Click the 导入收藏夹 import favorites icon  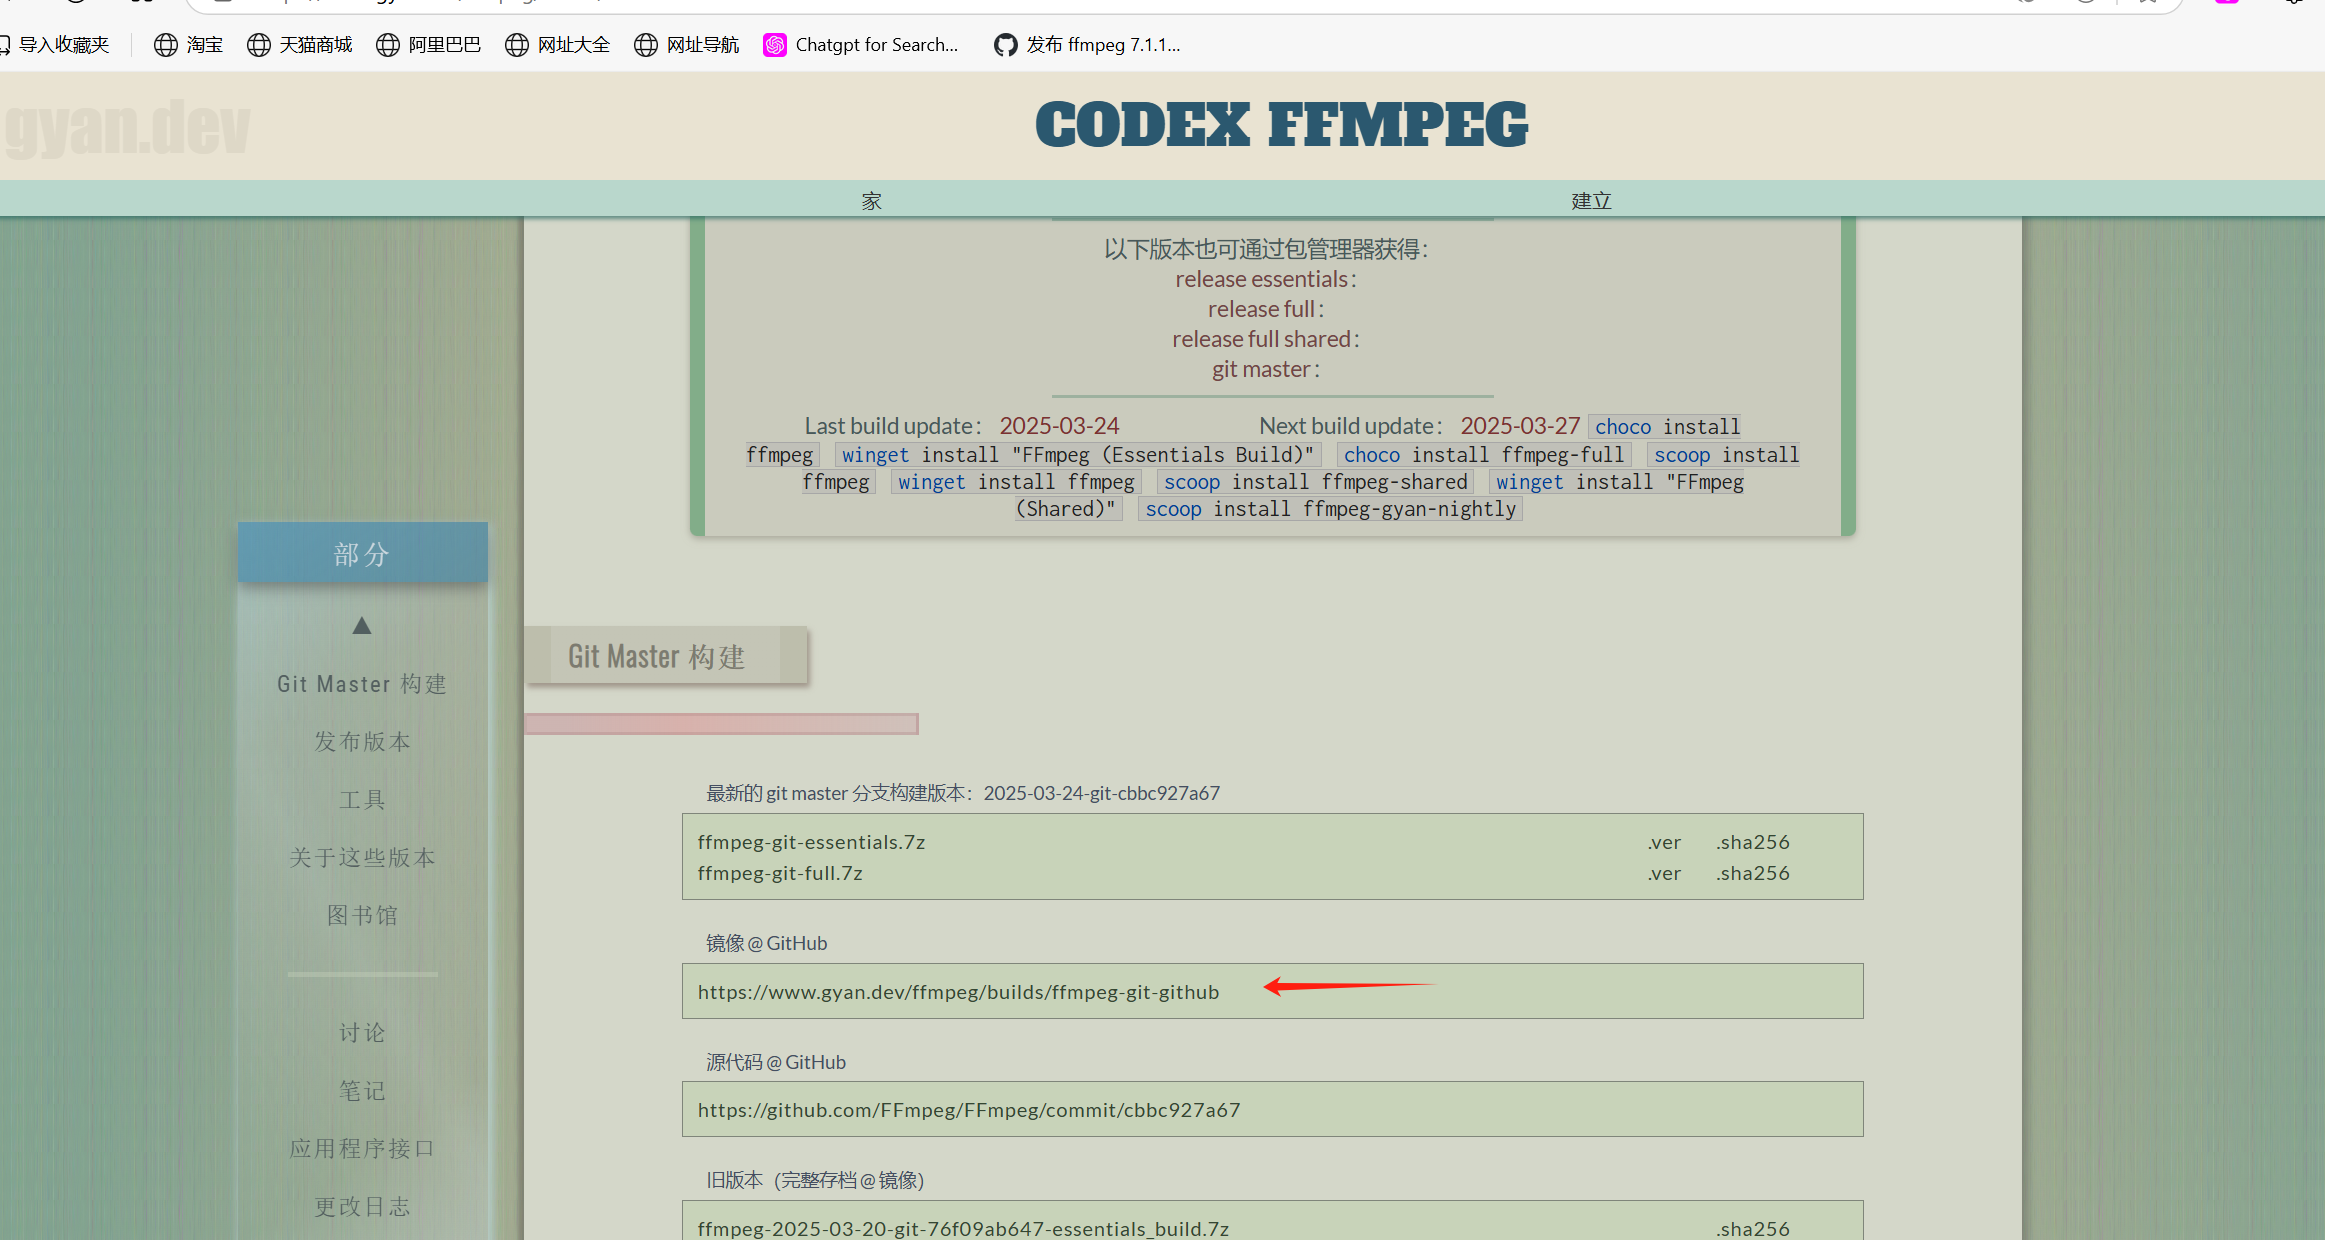[5, 45]
